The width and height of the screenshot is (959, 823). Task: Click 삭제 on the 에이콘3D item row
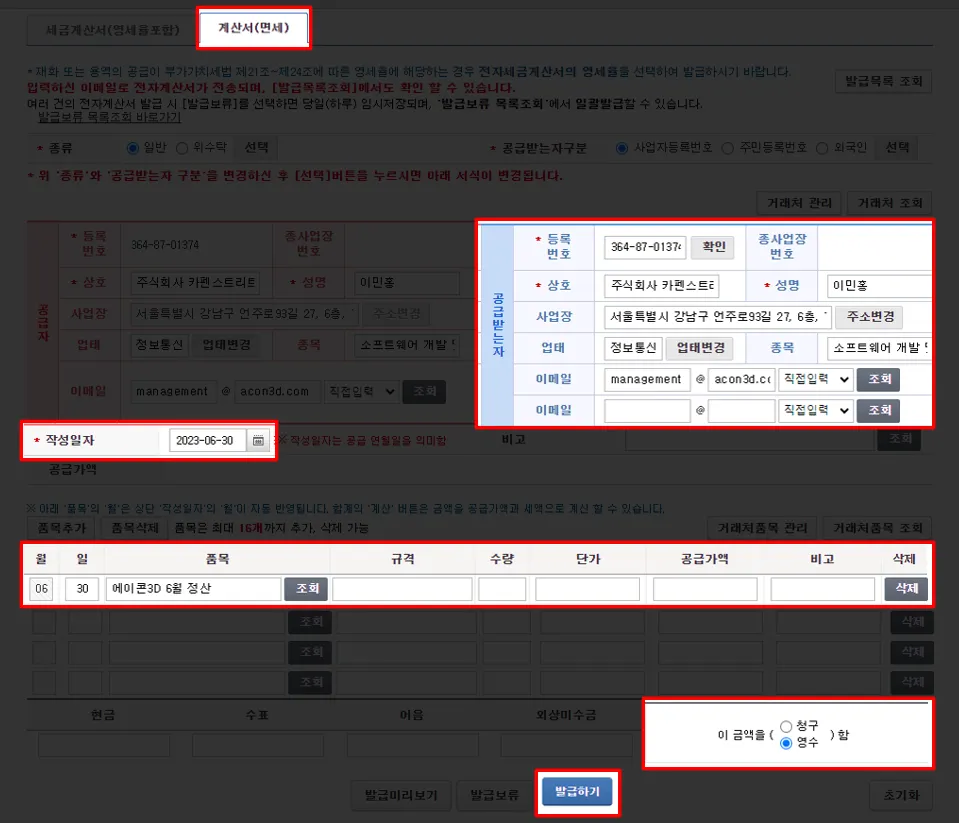(x=906, y=589)
